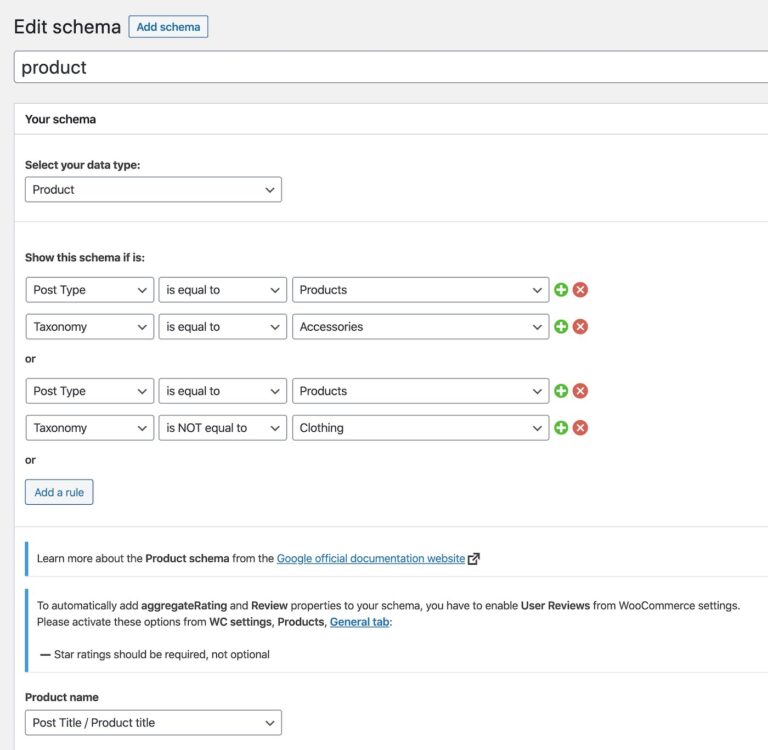The height and width of the screenshot is (750, 768).
Task: Open the General tab link
Action: coord(360,622)
